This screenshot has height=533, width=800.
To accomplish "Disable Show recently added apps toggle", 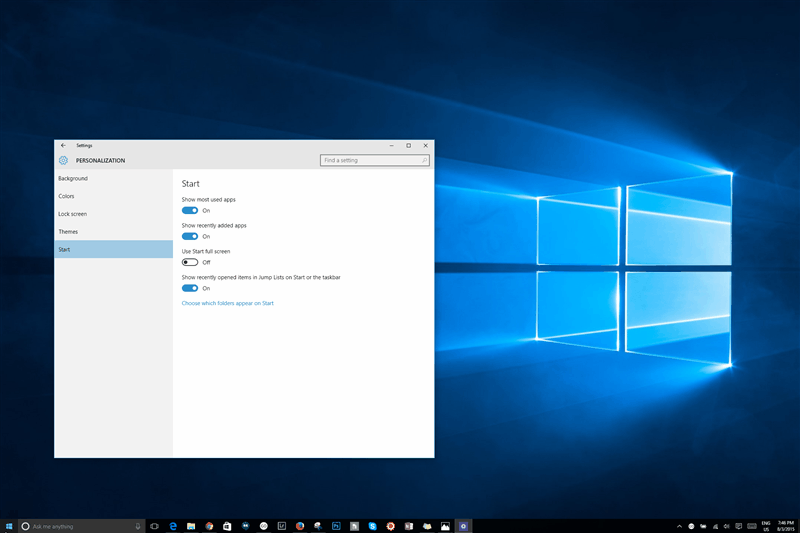I will point(190,236).
